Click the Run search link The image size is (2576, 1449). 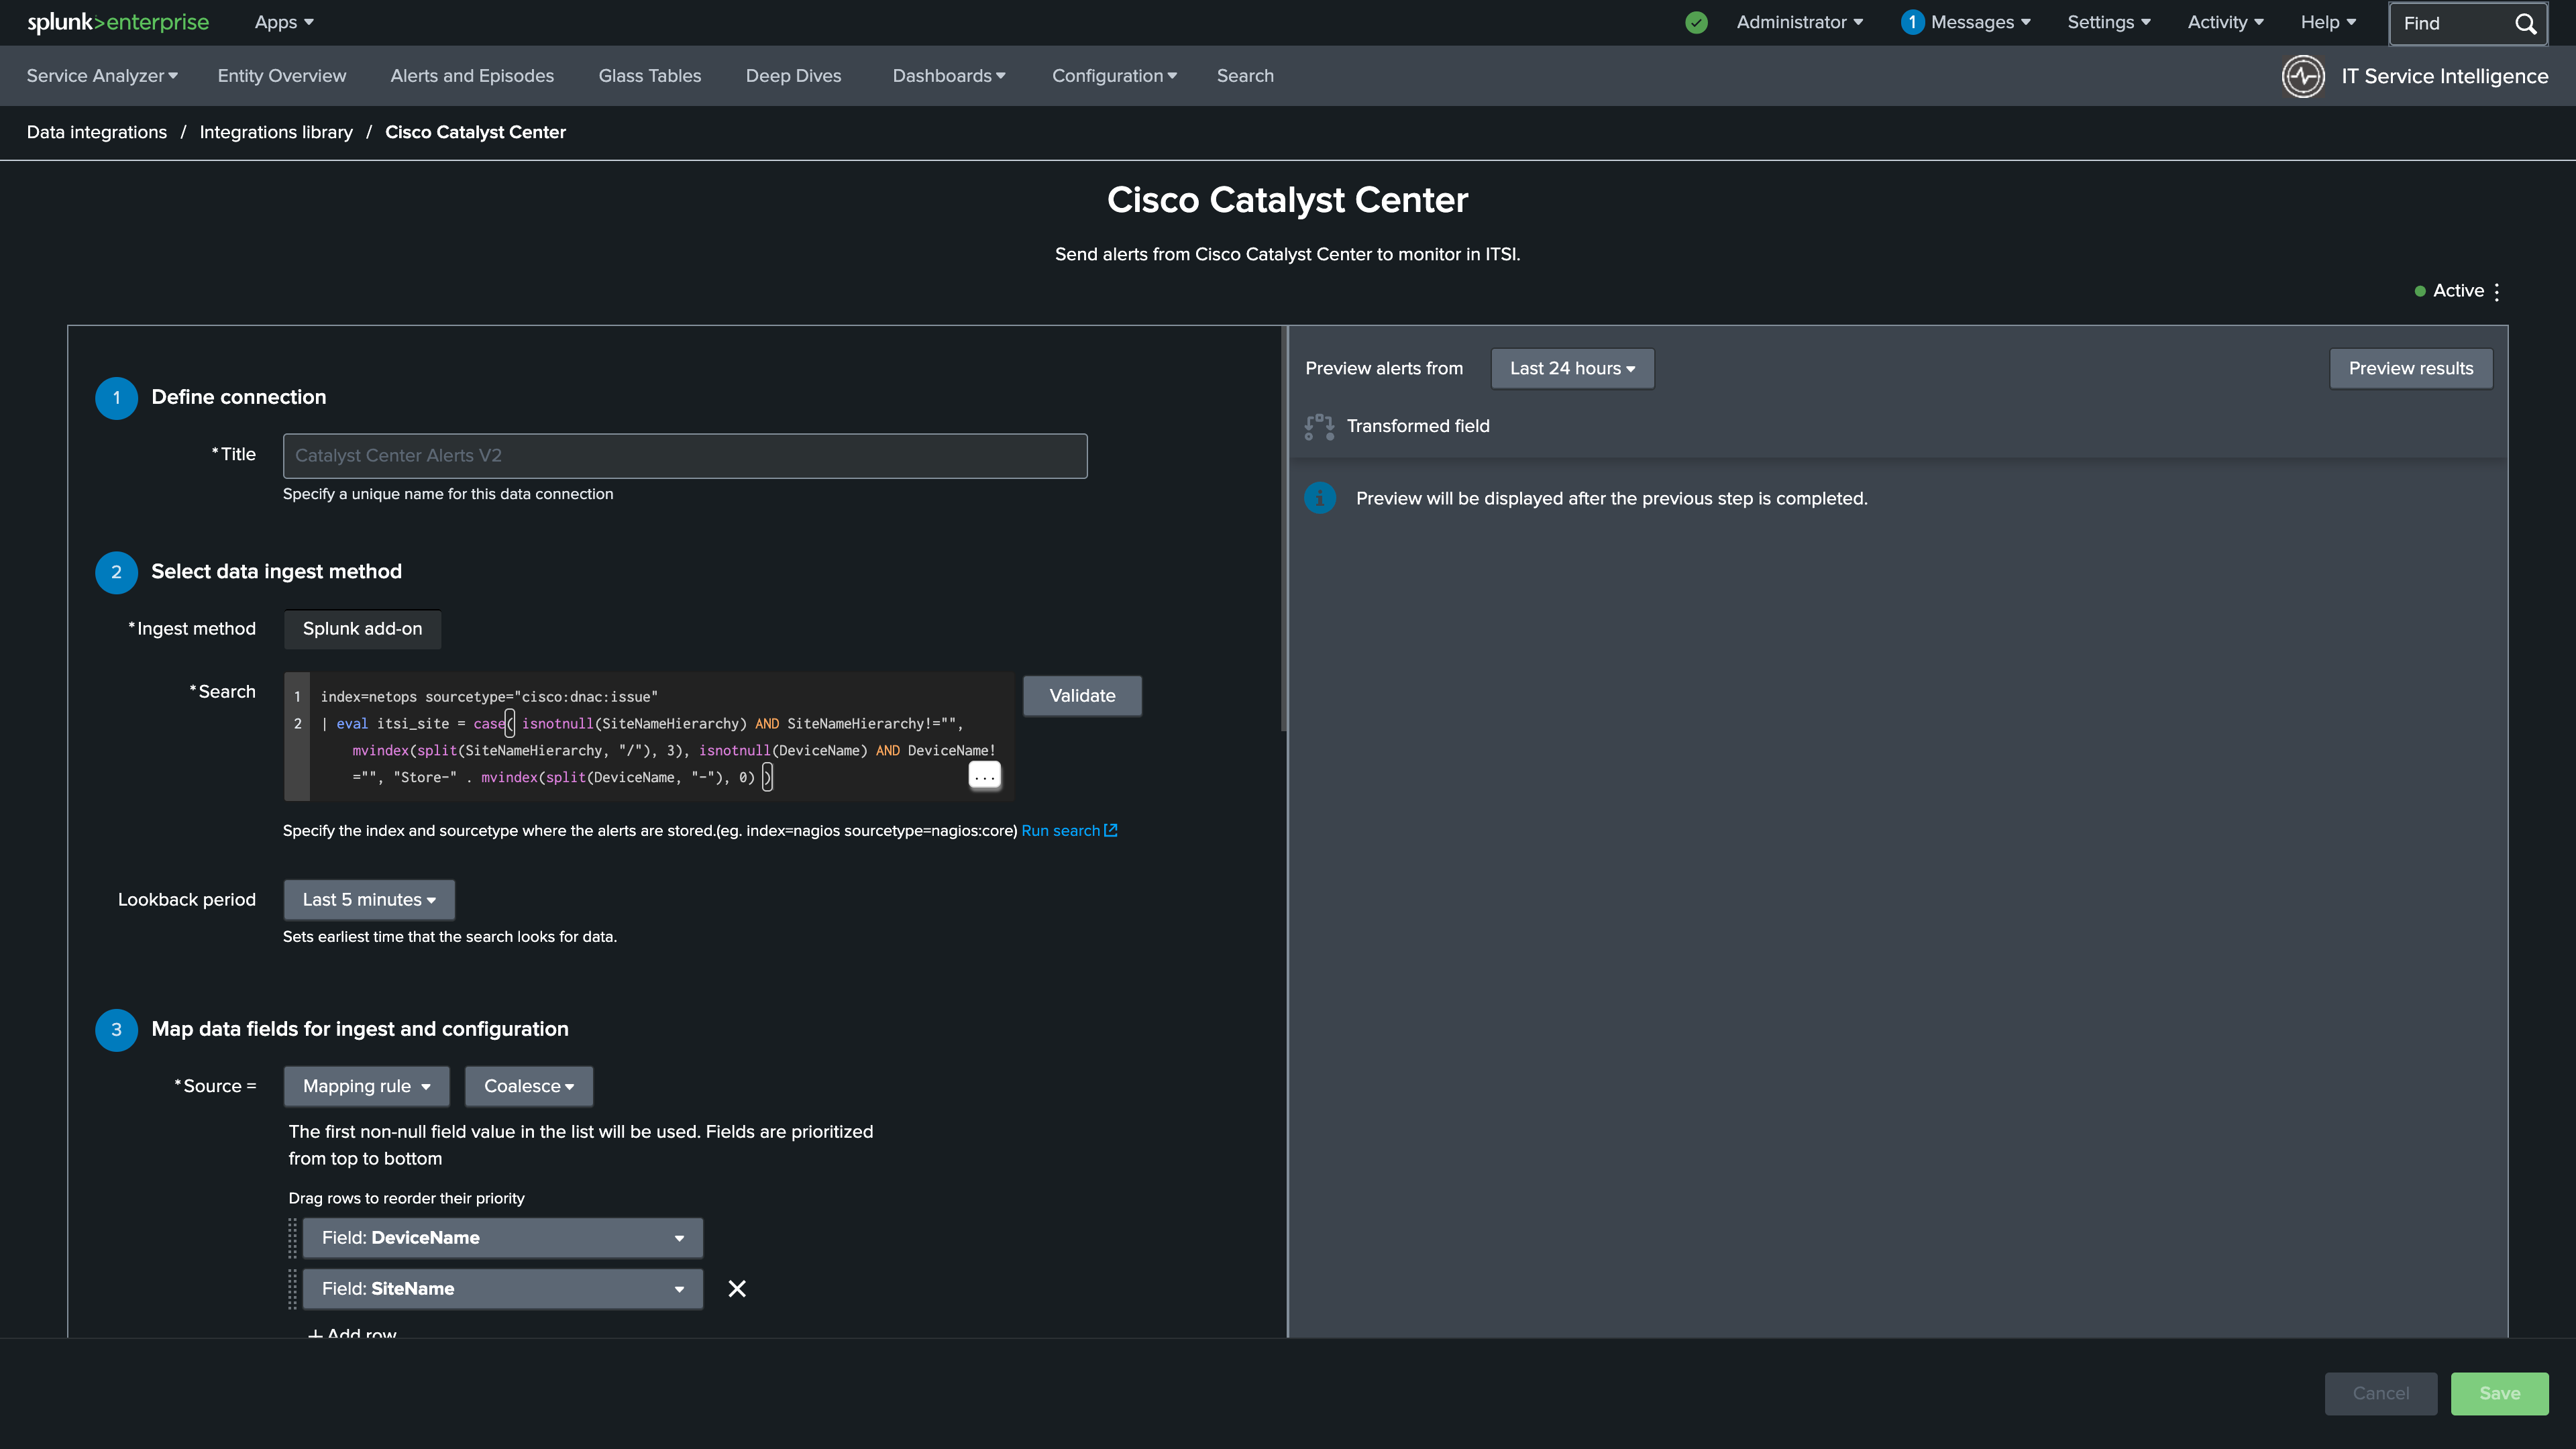pyautogui.click(x=1069, y=831)
